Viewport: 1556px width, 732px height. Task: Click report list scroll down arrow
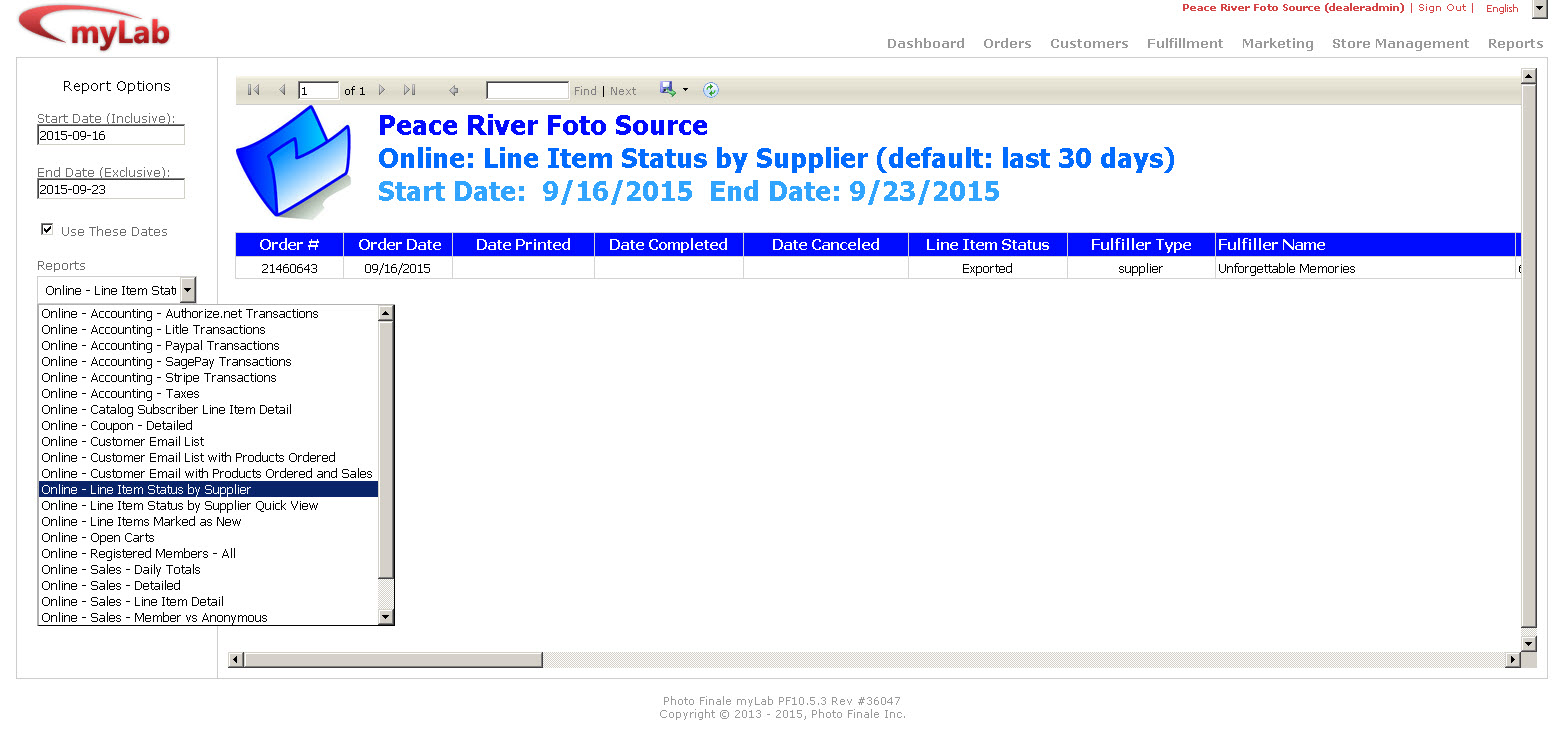pyautogui.click(x=386, y=617)
